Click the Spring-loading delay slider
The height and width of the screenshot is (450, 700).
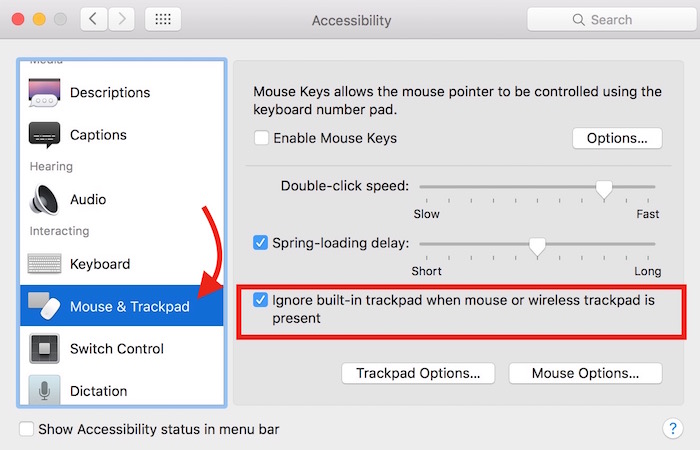pyautogui.click(x=537, y=243)
